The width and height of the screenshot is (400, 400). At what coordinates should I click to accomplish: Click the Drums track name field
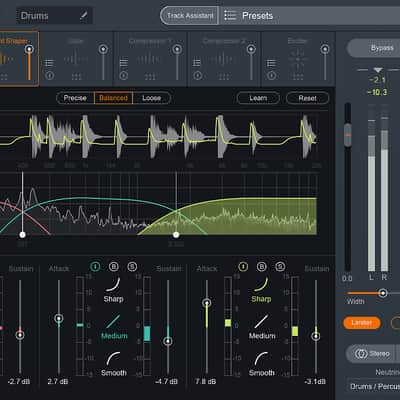[54, 16]
